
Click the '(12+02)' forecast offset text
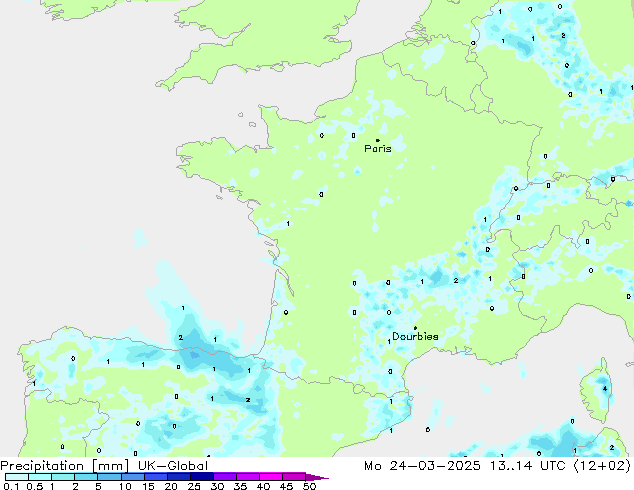point(602,466)
